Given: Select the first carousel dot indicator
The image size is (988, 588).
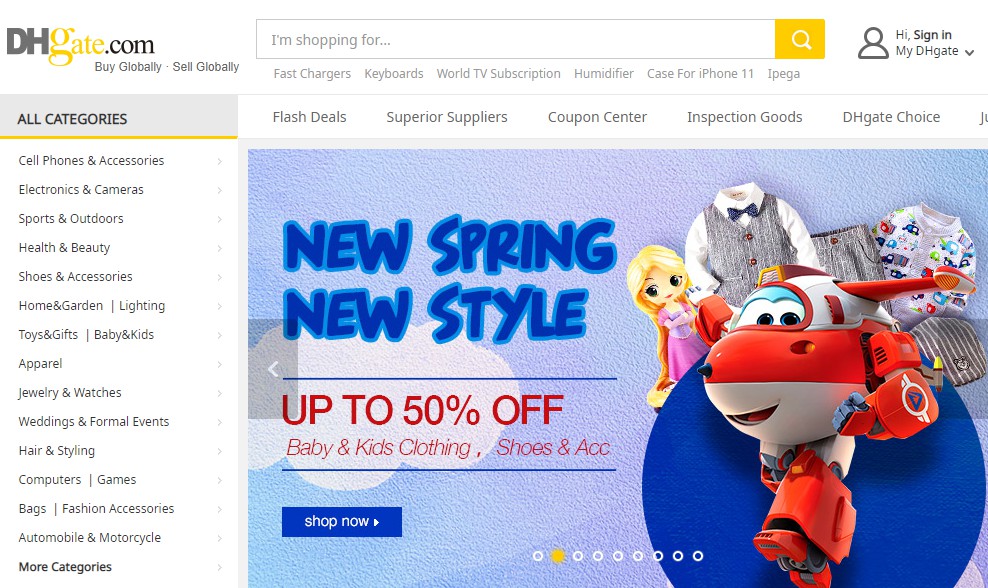Looking at the screenshot, I should tap(538, 556).
